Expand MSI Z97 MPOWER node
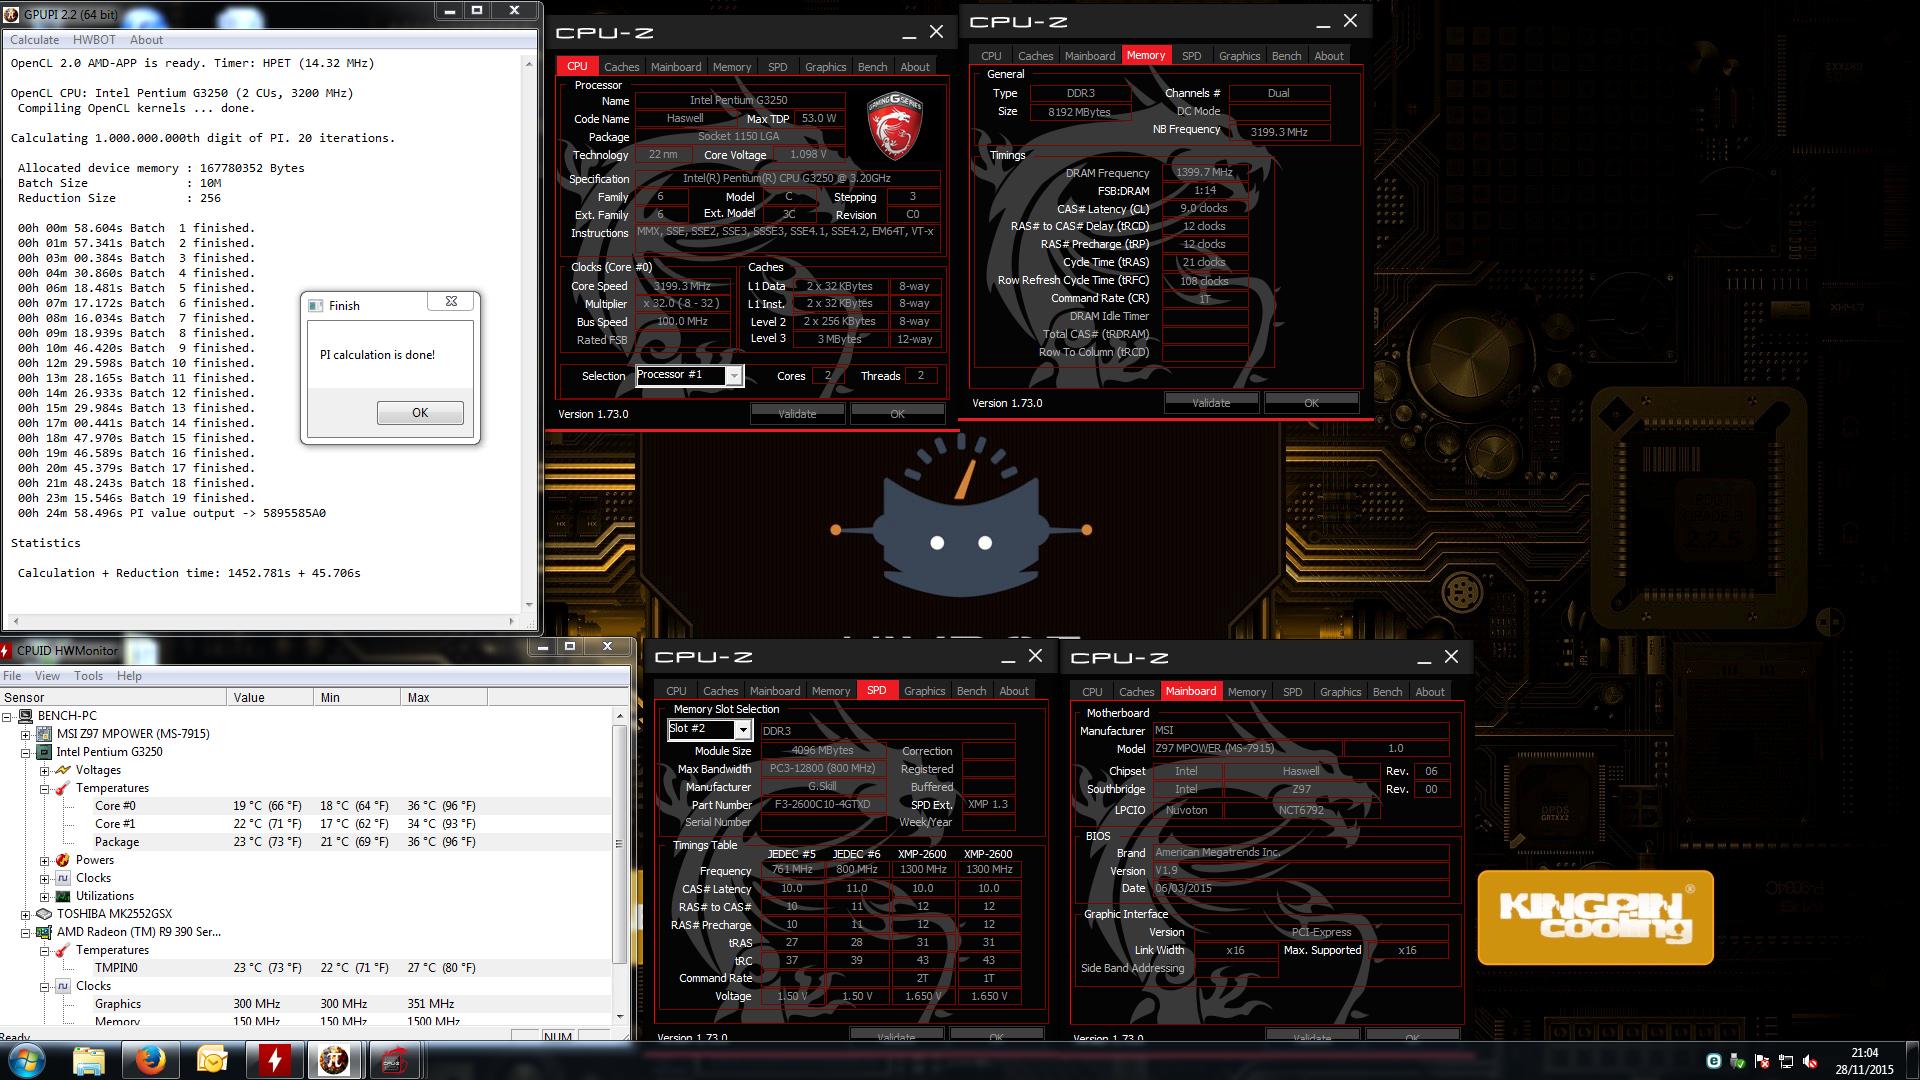Image resolution: width=1920 pixels, height=1080 pixels. pos(26,735)
